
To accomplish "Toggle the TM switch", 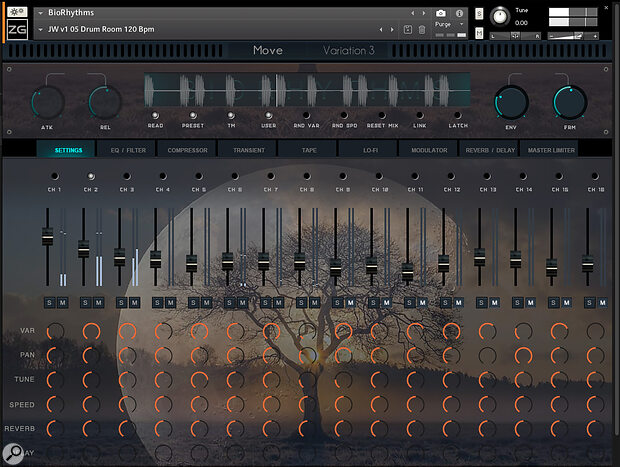I will [231, 115].
